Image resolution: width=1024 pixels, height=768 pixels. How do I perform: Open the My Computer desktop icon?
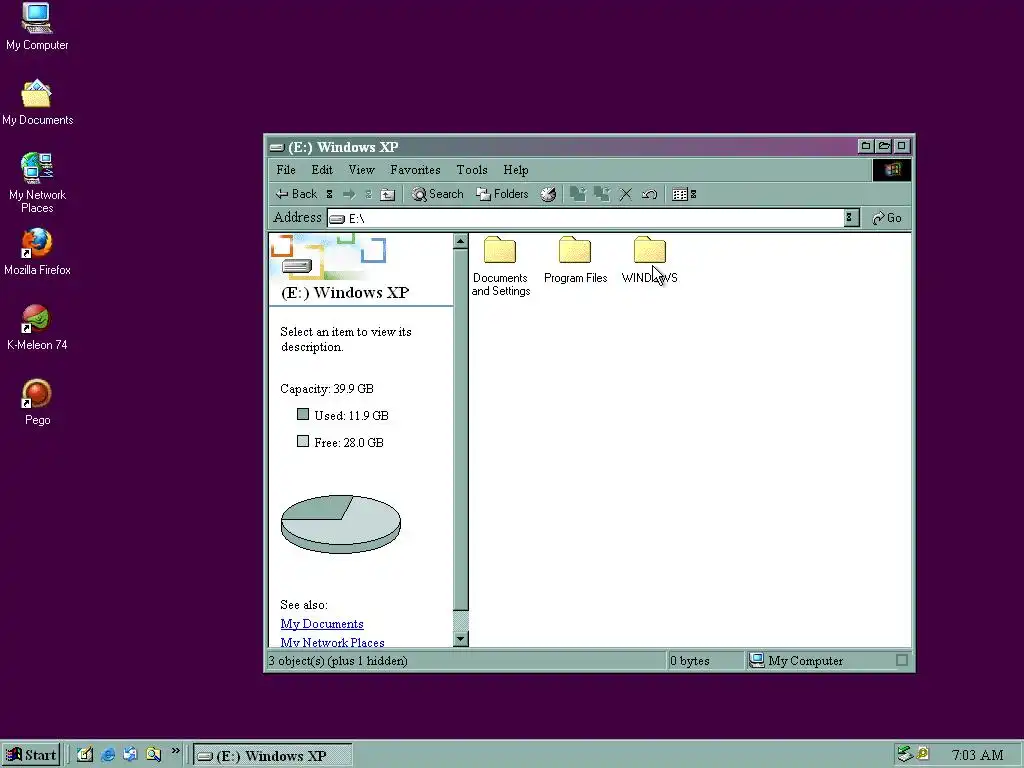37,27
